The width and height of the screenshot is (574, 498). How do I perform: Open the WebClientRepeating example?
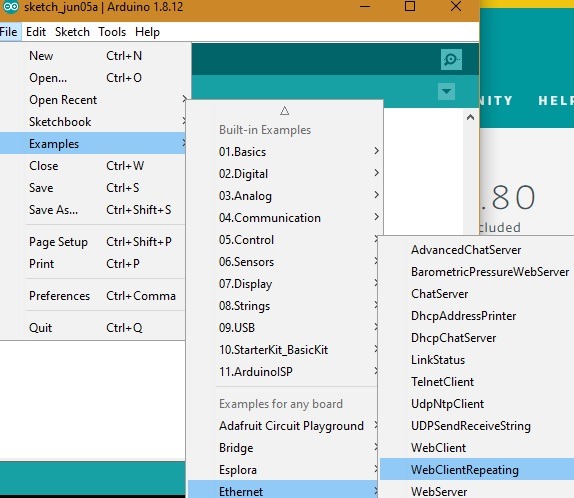(x=477, y=469)
